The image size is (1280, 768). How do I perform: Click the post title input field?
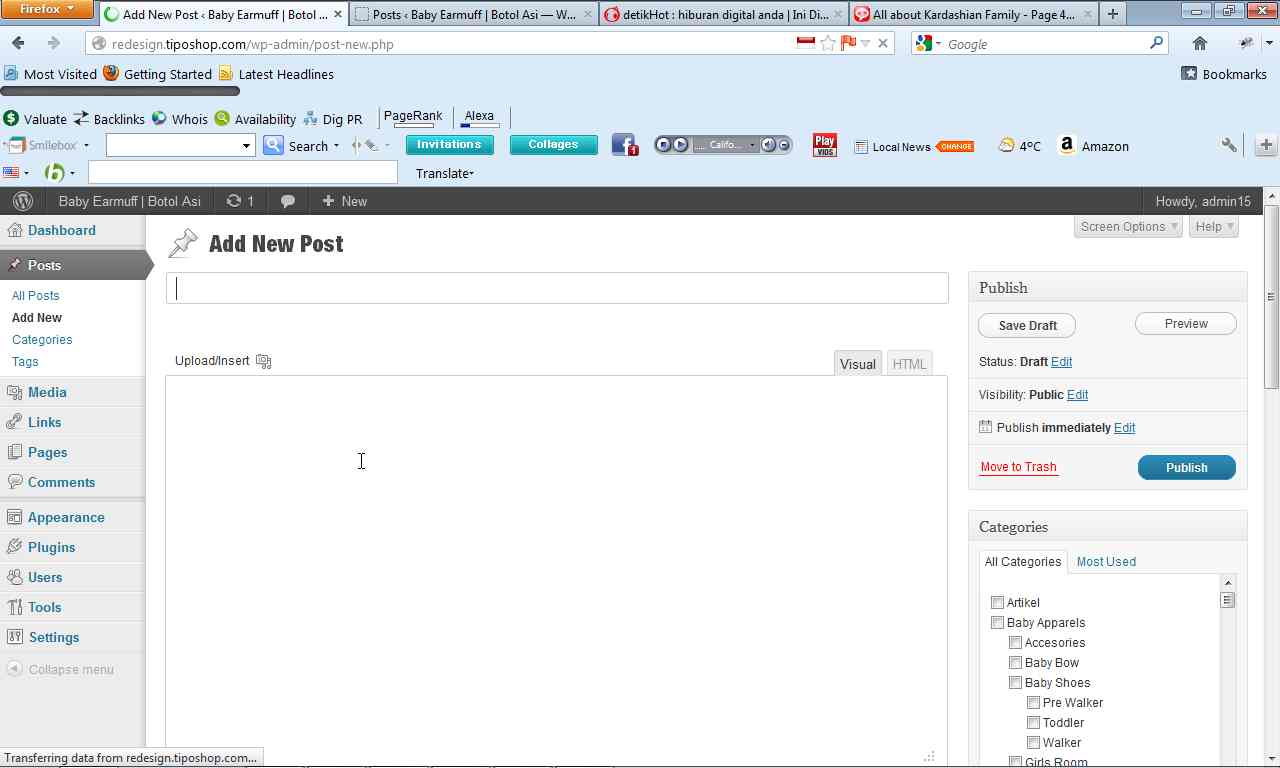click(557, 288)
